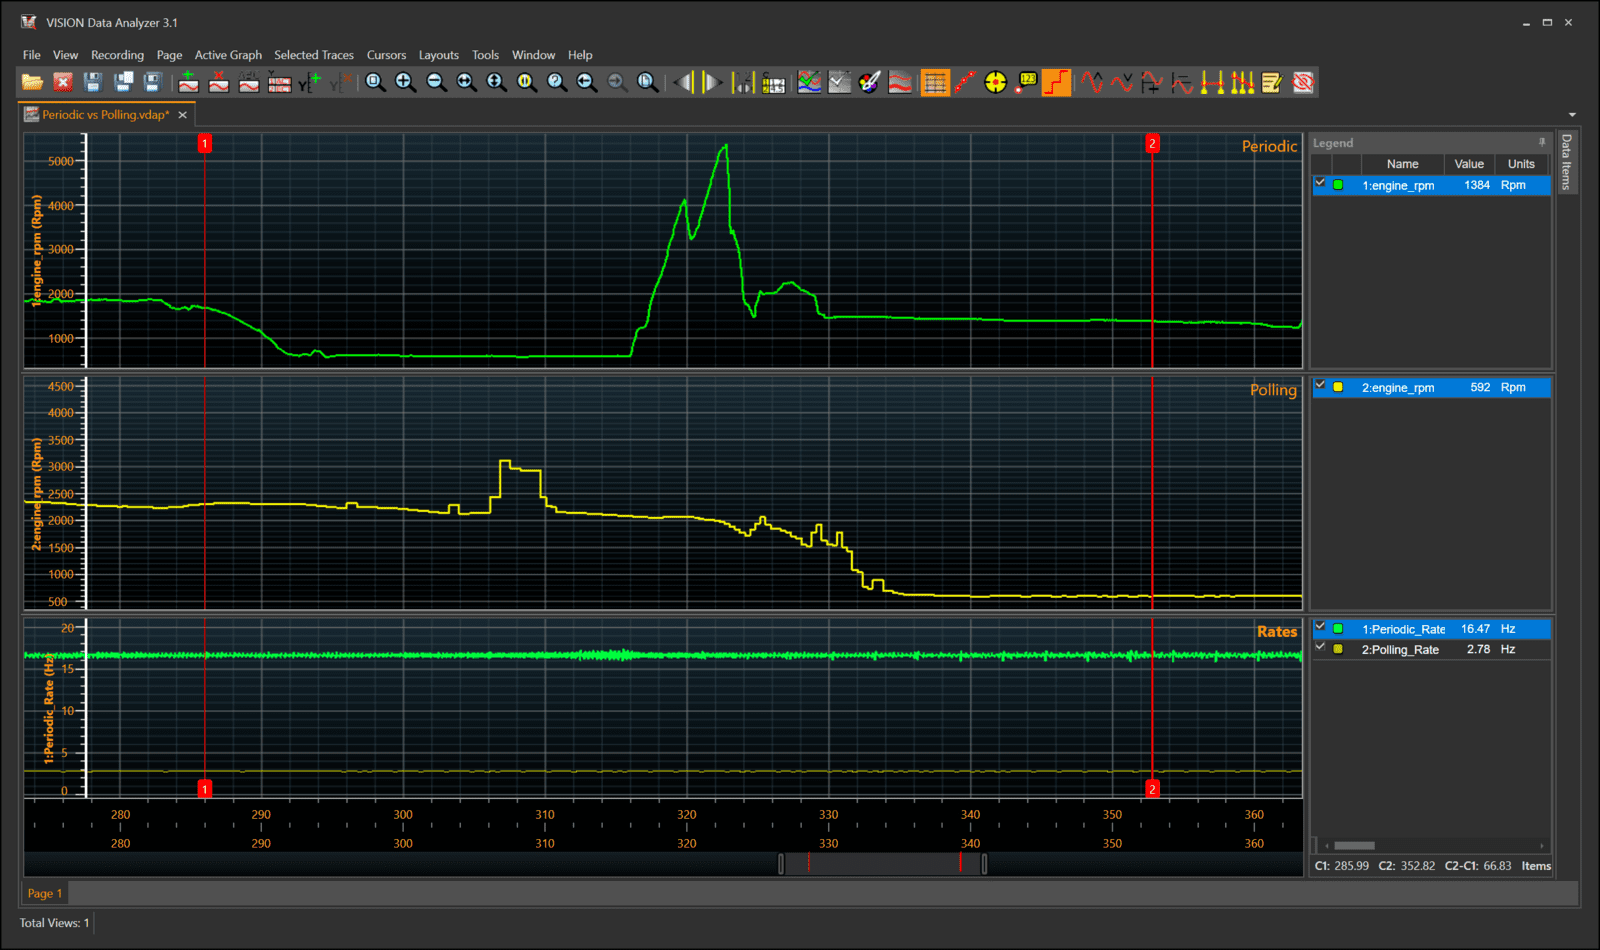The width and height of the screenshot is (1600, 950).
Task: Open the Layouts menu
Action: 438,55
